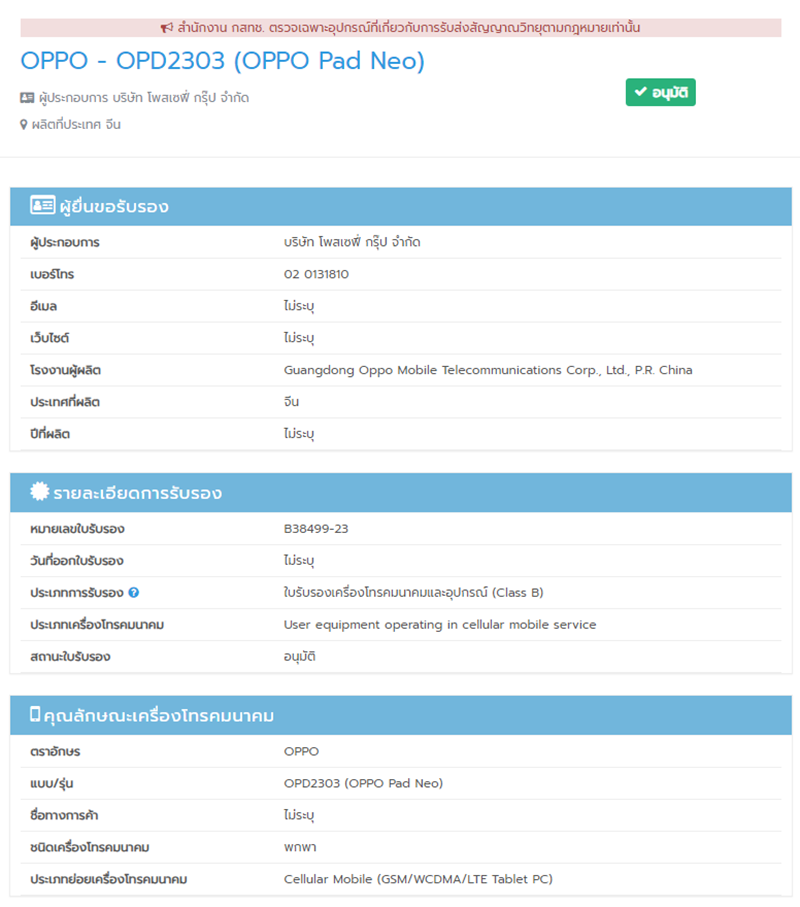
Task: Click the คุณลักษณะเครื่องโทรคมนาคม section header title
Action: click(159, 716)
